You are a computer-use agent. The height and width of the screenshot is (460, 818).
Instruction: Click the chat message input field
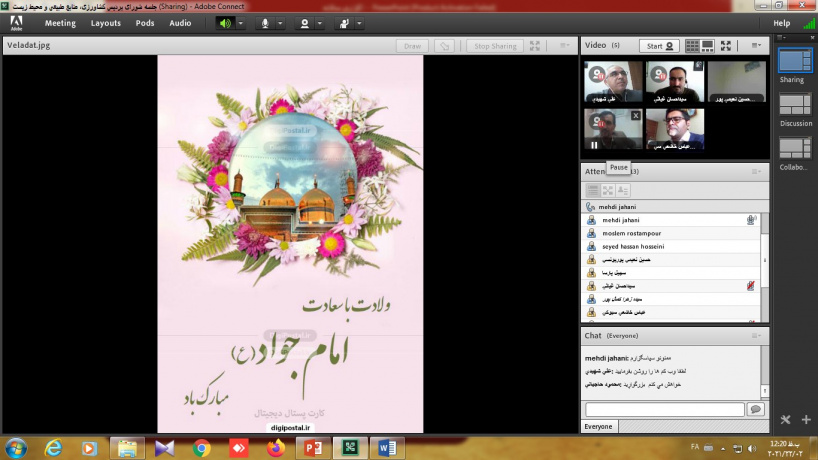point(665,409)
